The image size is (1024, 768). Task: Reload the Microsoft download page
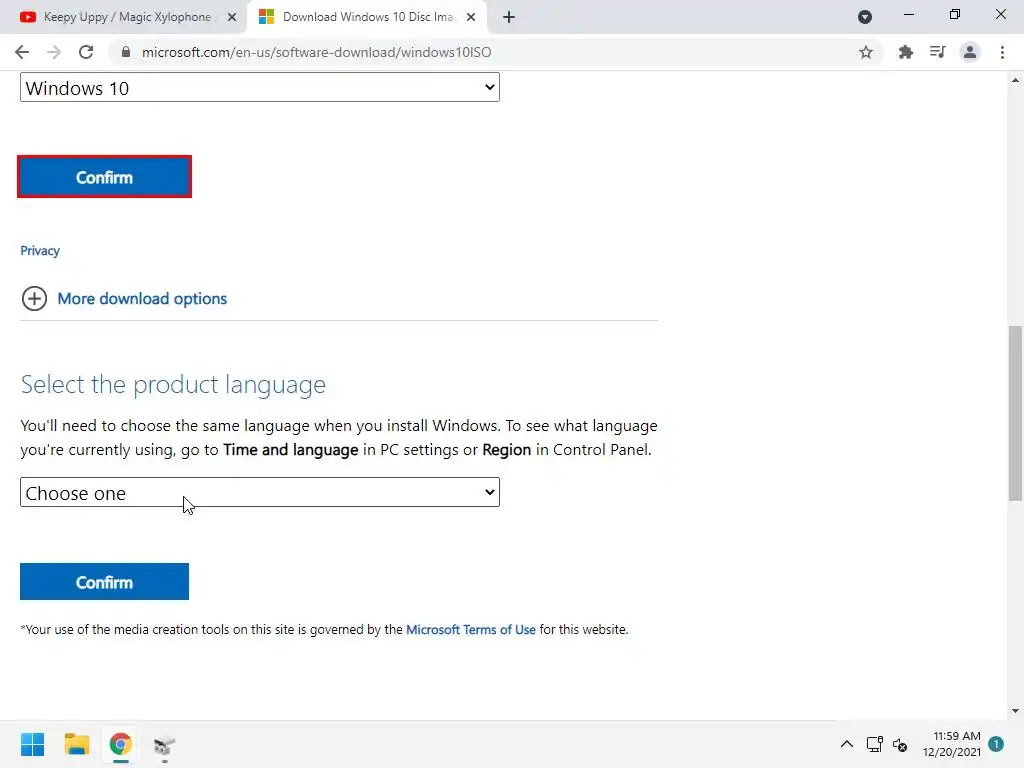click(86, 52)
